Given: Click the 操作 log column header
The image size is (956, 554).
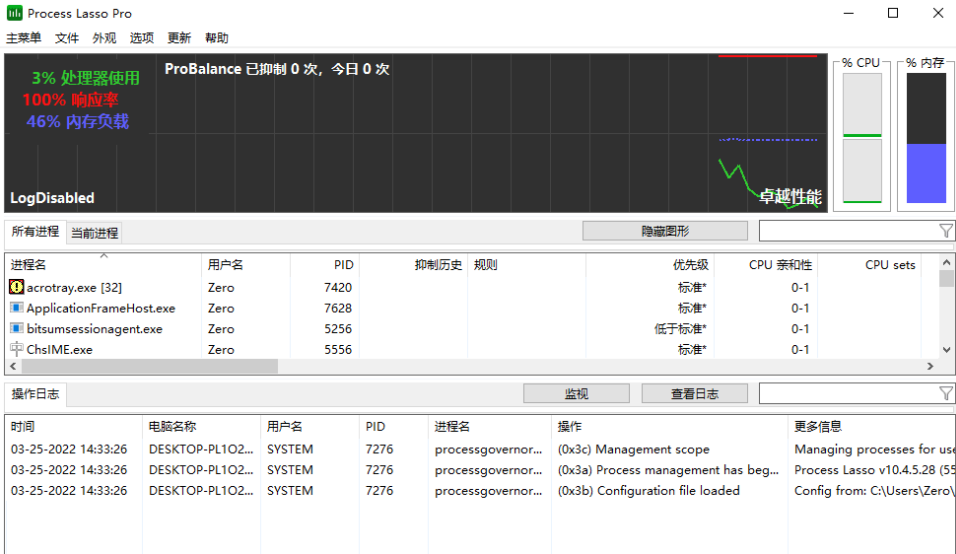Looking at the screenshot, I should pos(669,427).
